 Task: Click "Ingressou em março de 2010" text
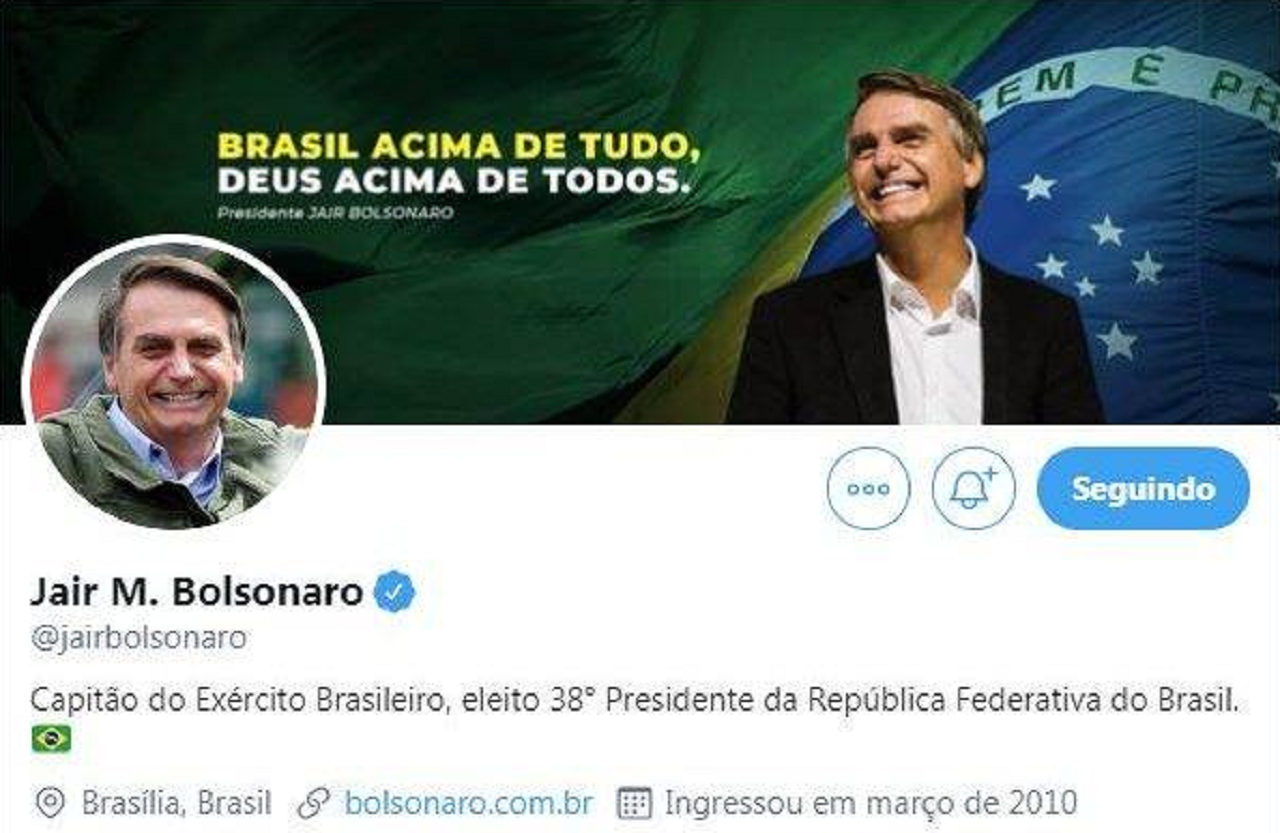pos(870,802)
